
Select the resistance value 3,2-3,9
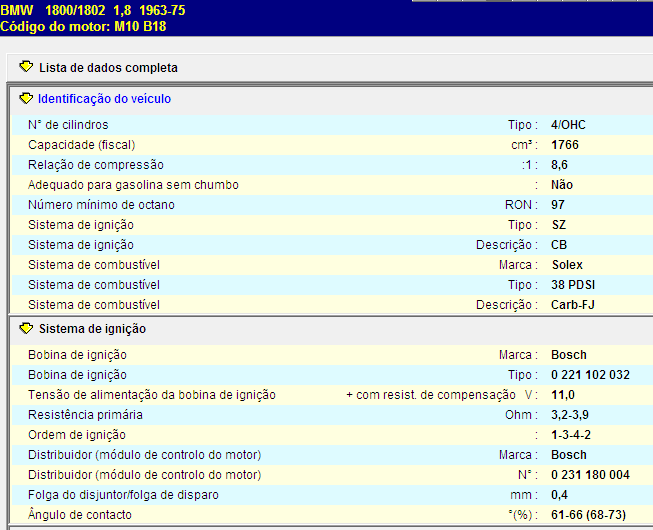[570, 415]
